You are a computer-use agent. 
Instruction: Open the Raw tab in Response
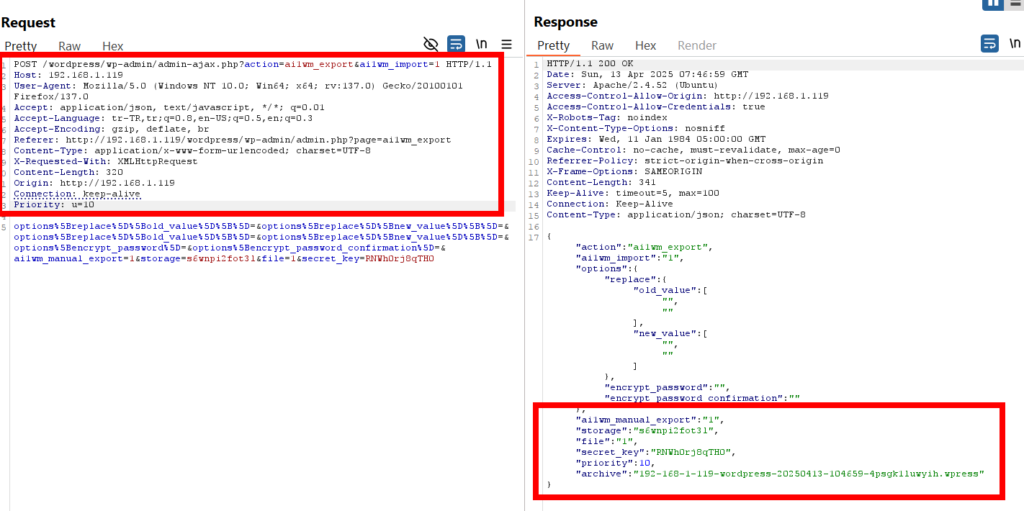pyautogui.click(x=602, y=46)
